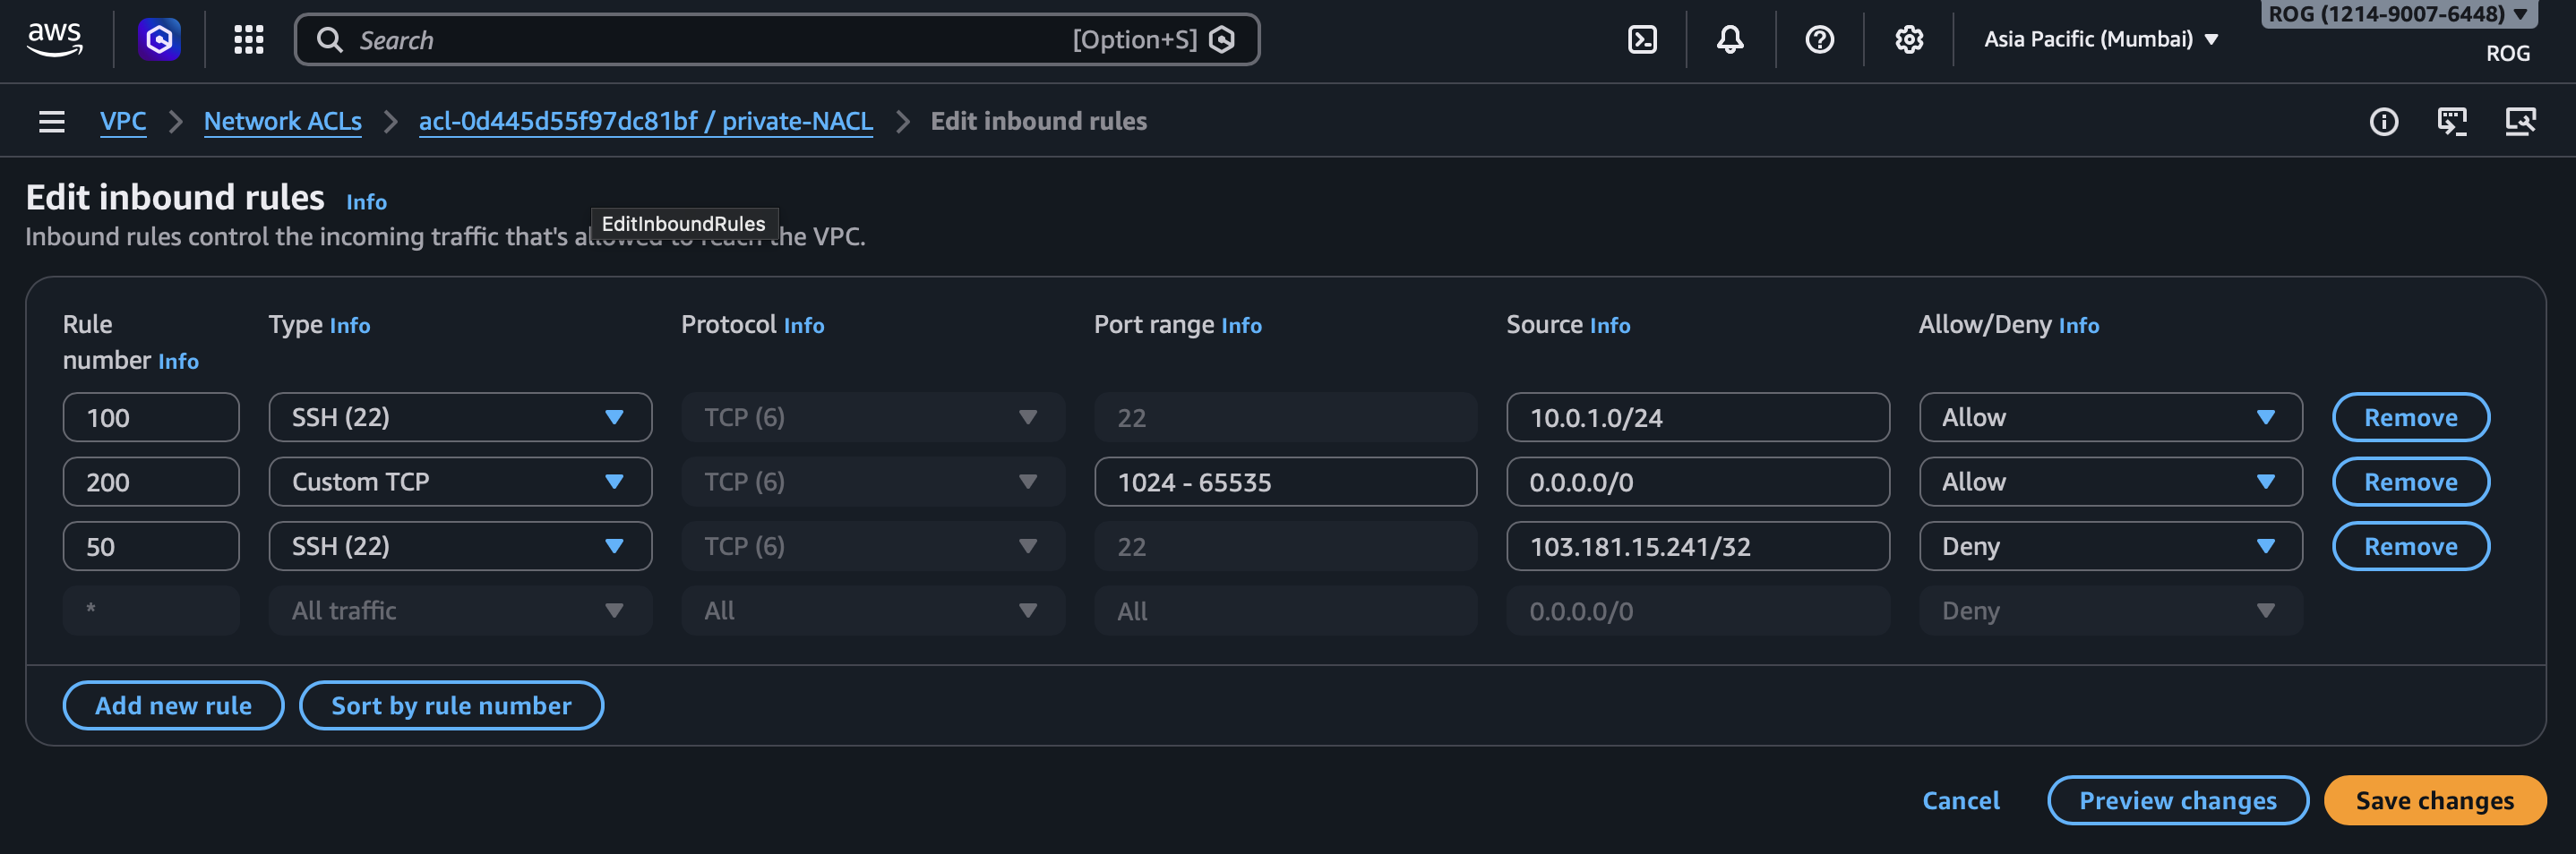
Task: Open notifications bell icon
Action: coord(1730,40)
